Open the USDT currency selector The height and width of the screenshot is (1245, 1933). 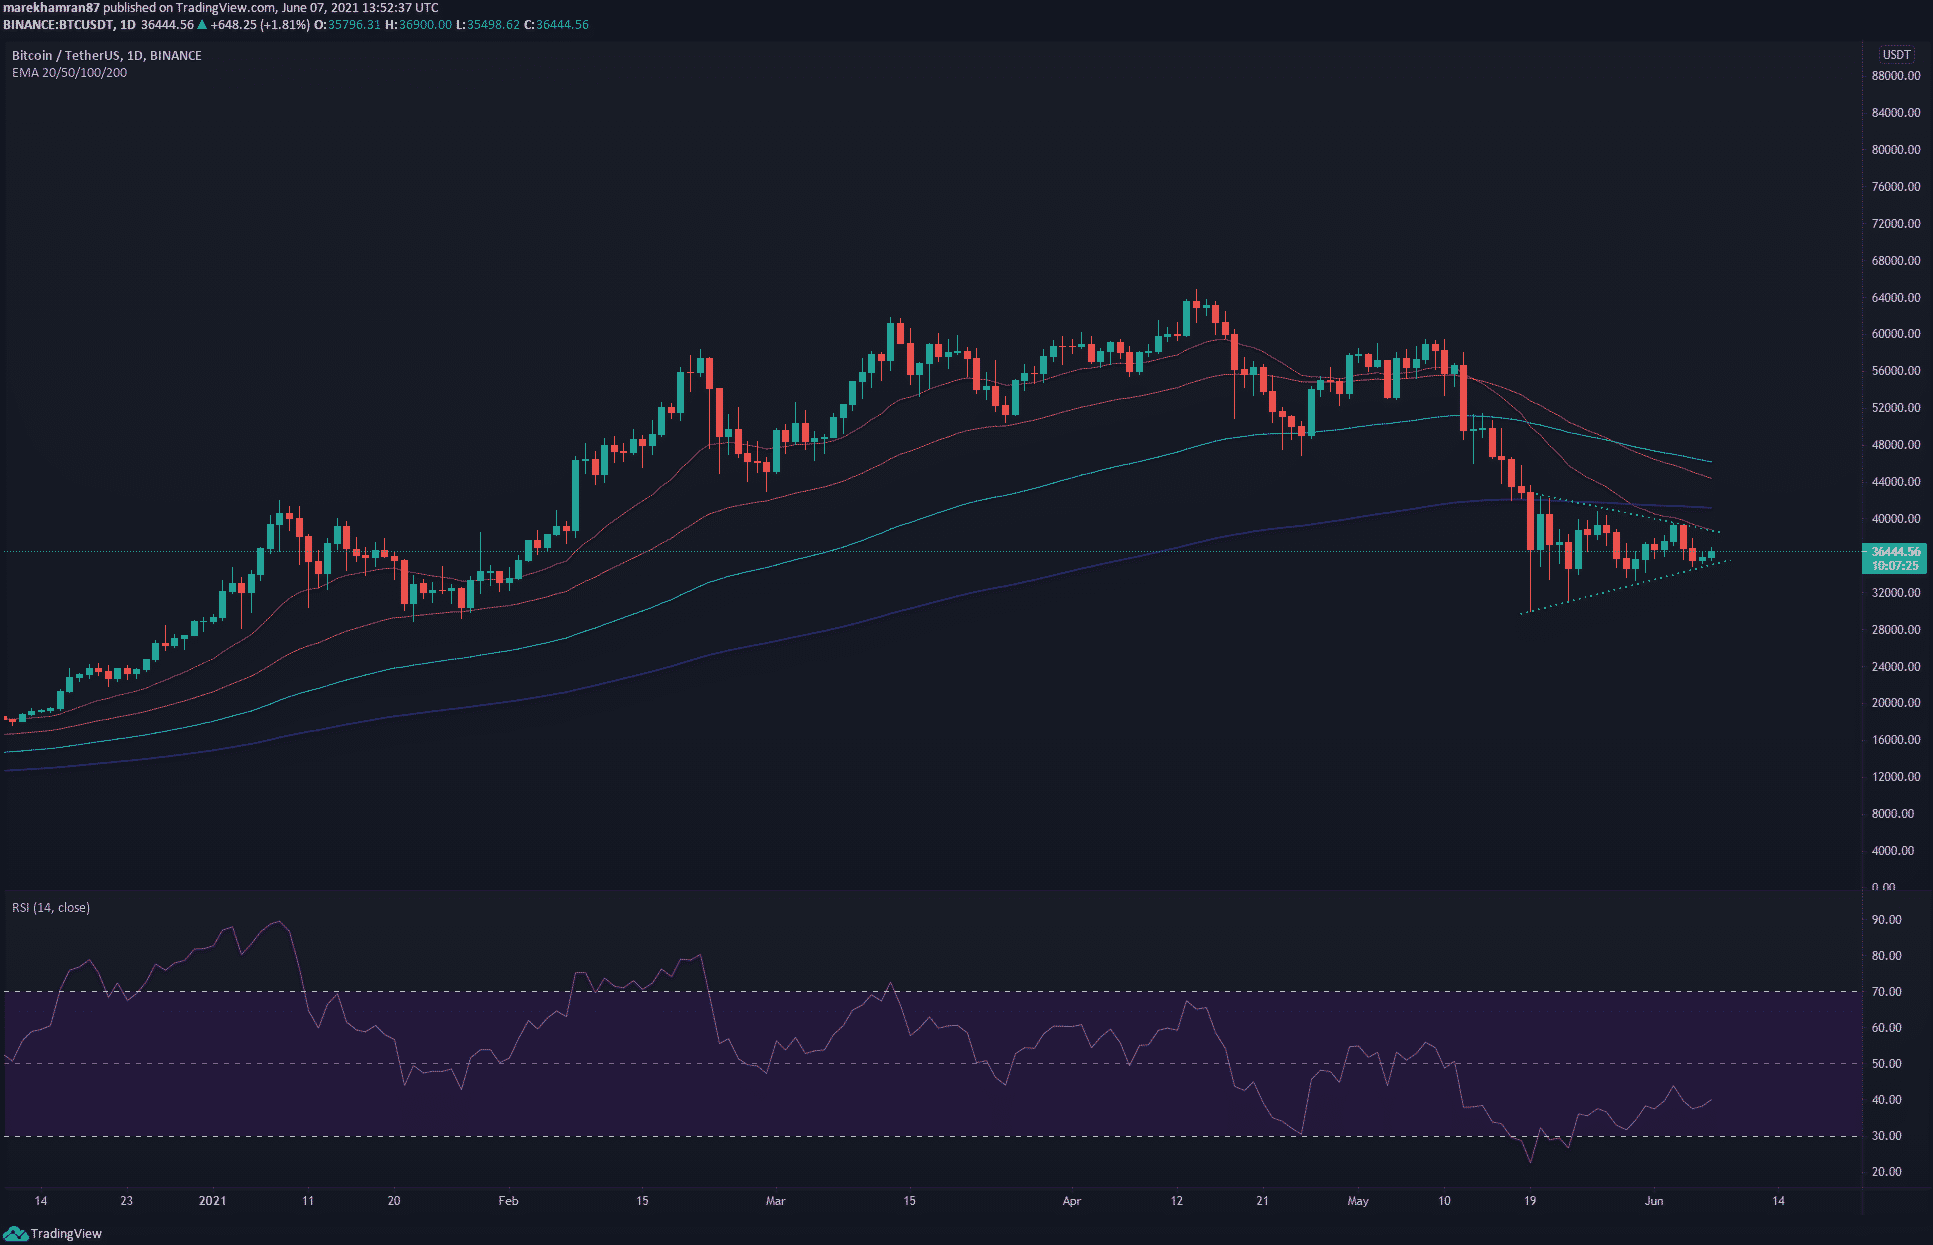(1895, 55)
